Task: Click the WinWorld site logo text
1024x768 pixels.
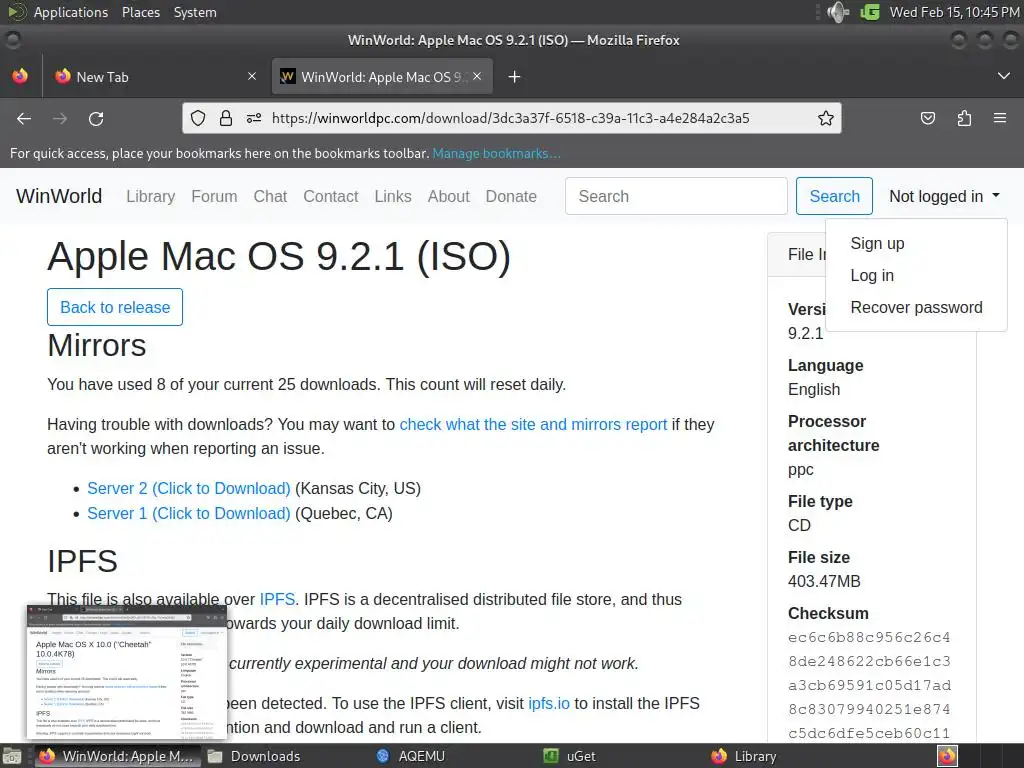Action: pos(59,196)
